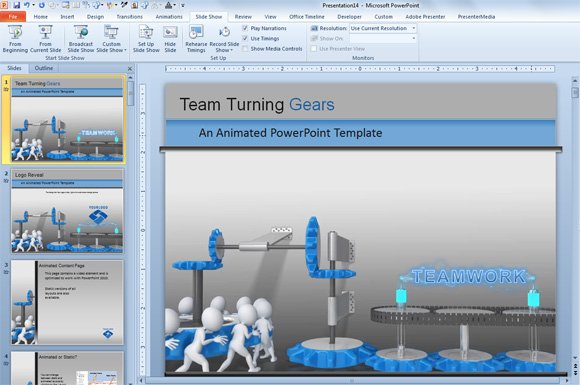580x385 pixels.
Task: Click slide title 'Team Turning Gears'
Action: tap(257, 105)
